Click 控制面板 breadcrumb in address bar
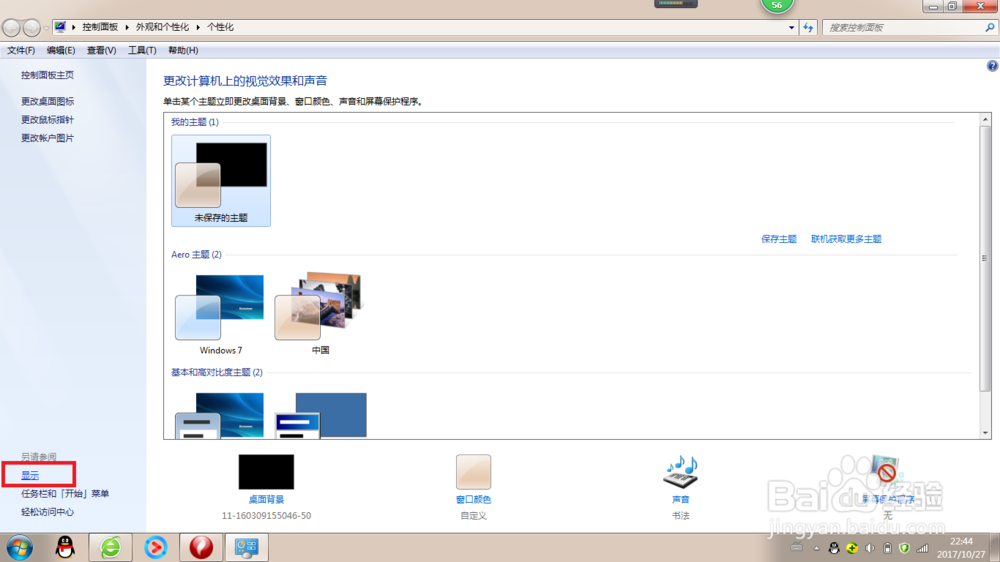Image resolution: width=1000 pixels, height=562 pixels. click(x=100, y=27)
